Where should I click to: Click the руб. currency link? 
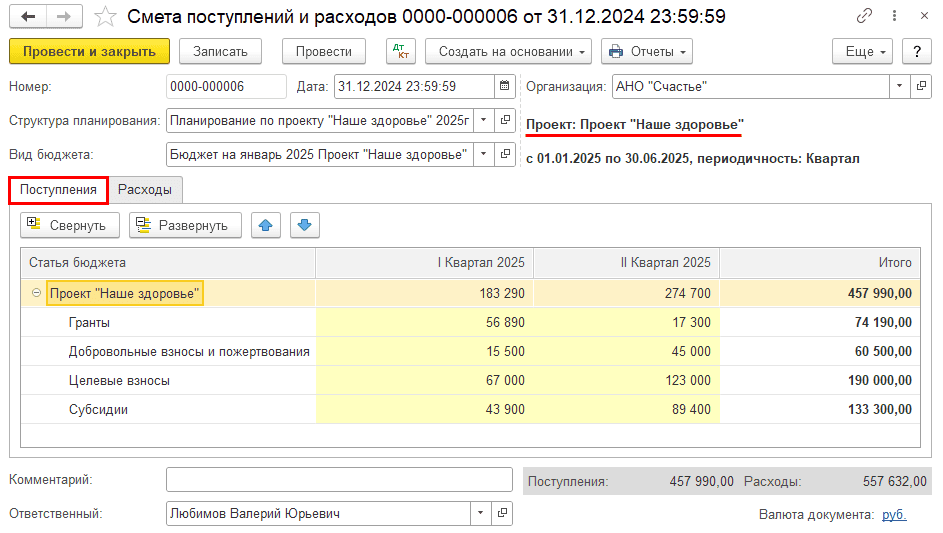point(894,514)
